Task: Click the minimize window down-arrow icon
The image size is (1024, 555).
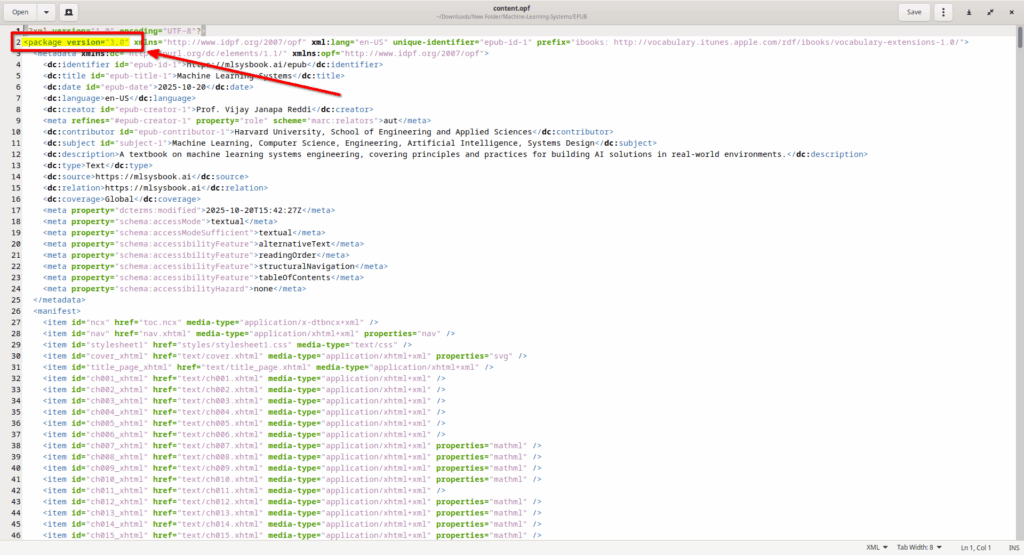Action: pos(969,12)
